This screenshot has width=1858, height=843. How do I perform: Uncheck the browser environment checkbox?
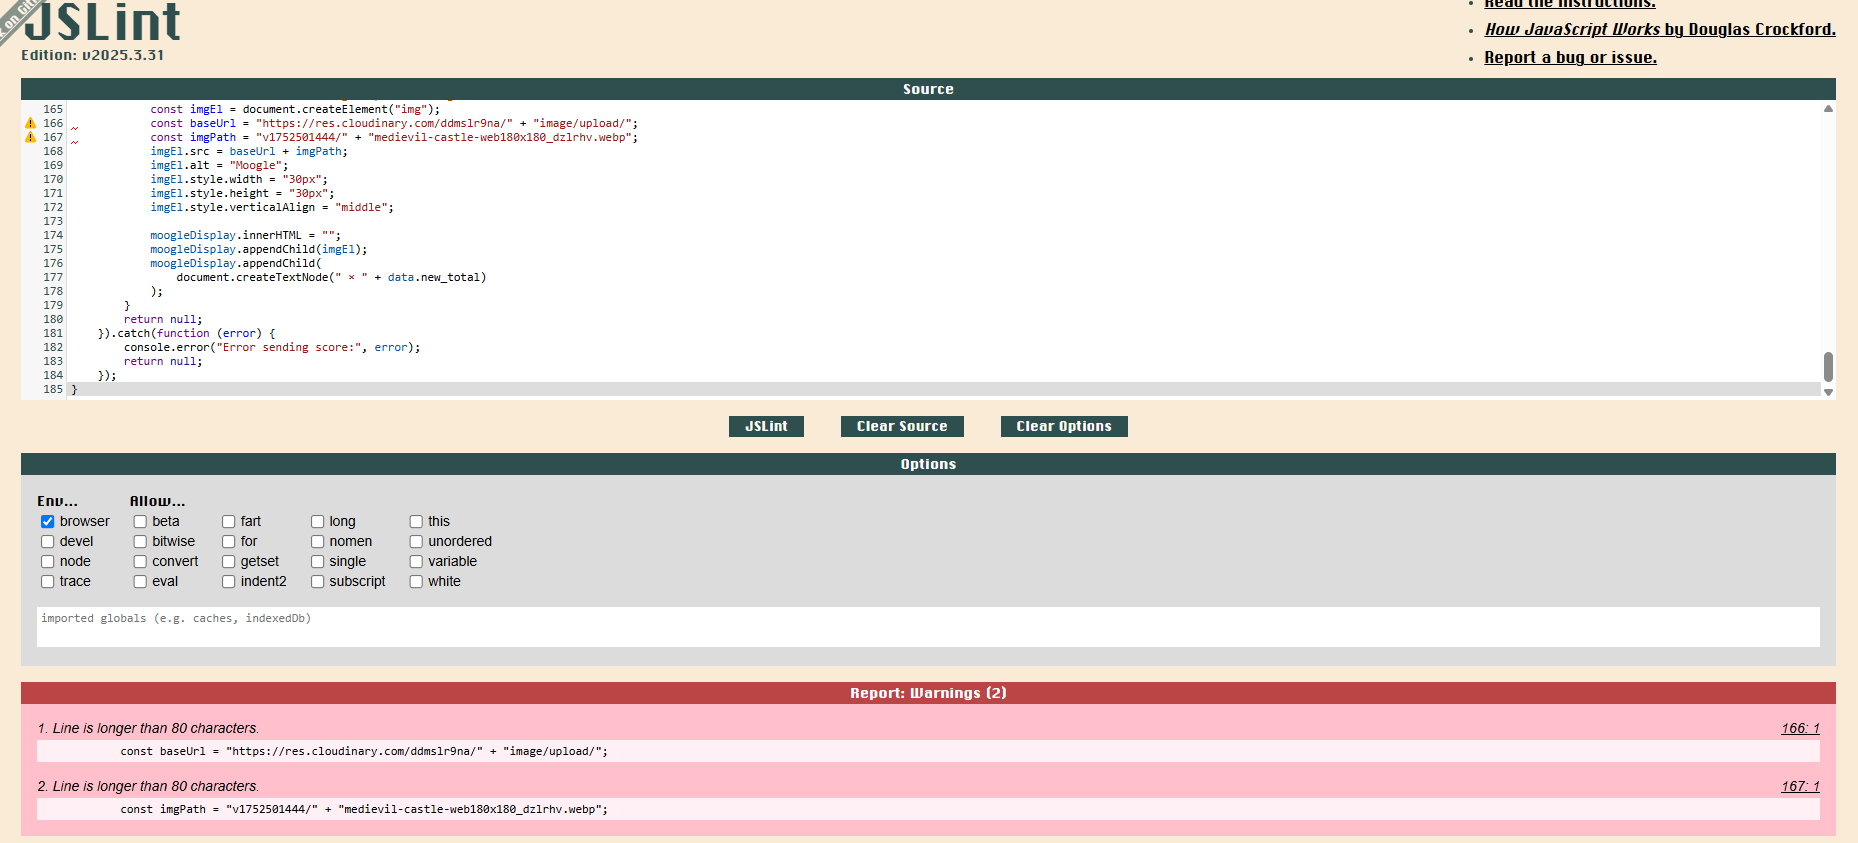click(47, 521)
